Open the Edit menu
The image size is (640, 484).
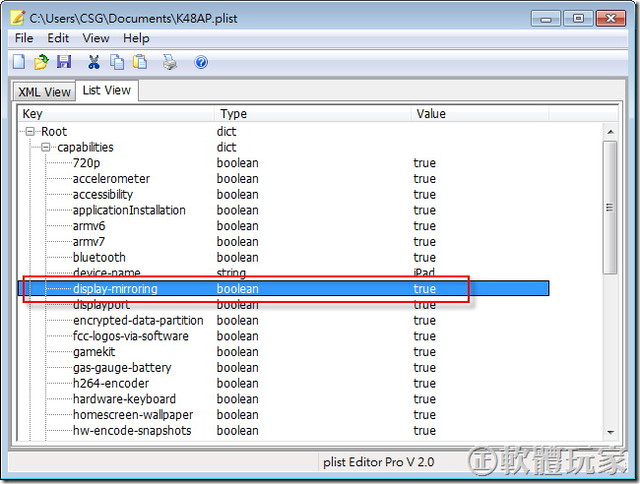[58, 38]
